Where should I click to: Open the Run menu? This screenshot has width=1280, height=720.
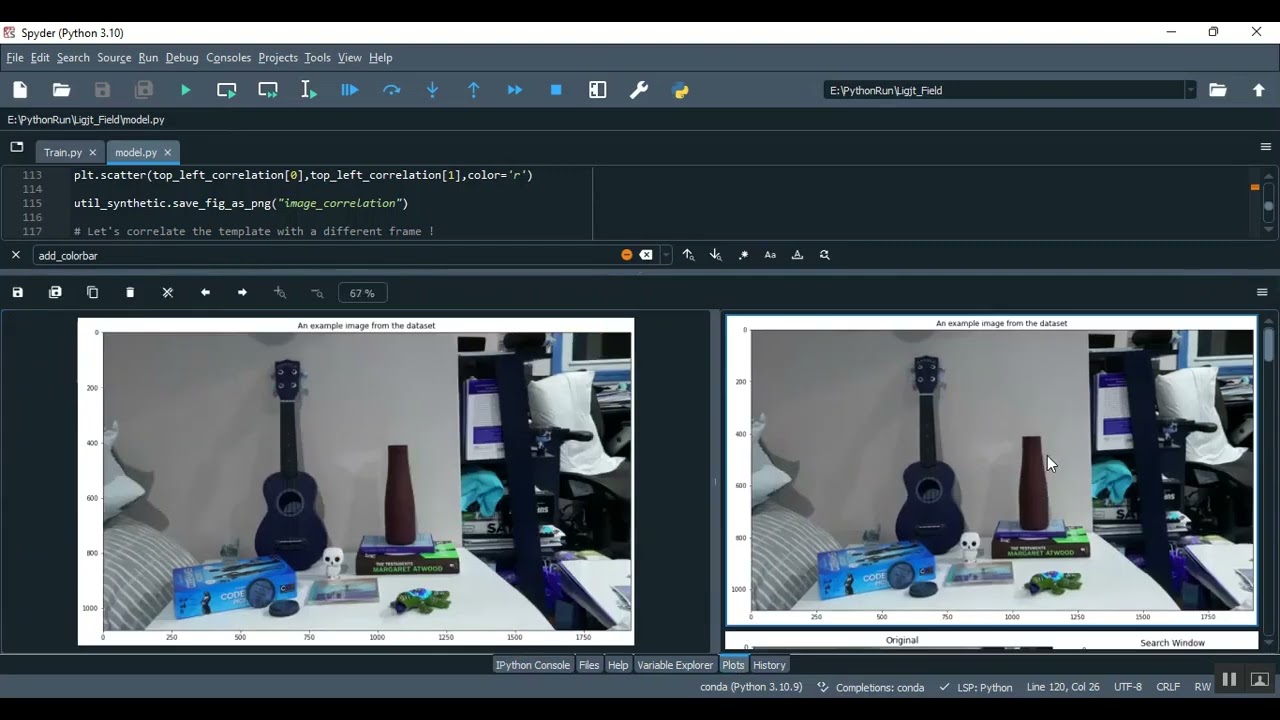pyautogui.click(x=148, y=57)
